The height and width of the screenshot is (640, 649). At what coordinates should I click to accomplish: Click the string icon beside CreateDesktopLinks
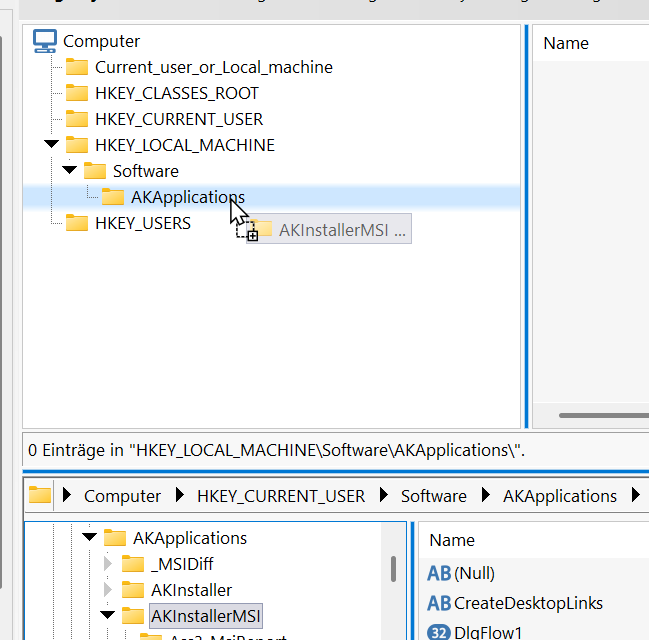pos(439,603)
